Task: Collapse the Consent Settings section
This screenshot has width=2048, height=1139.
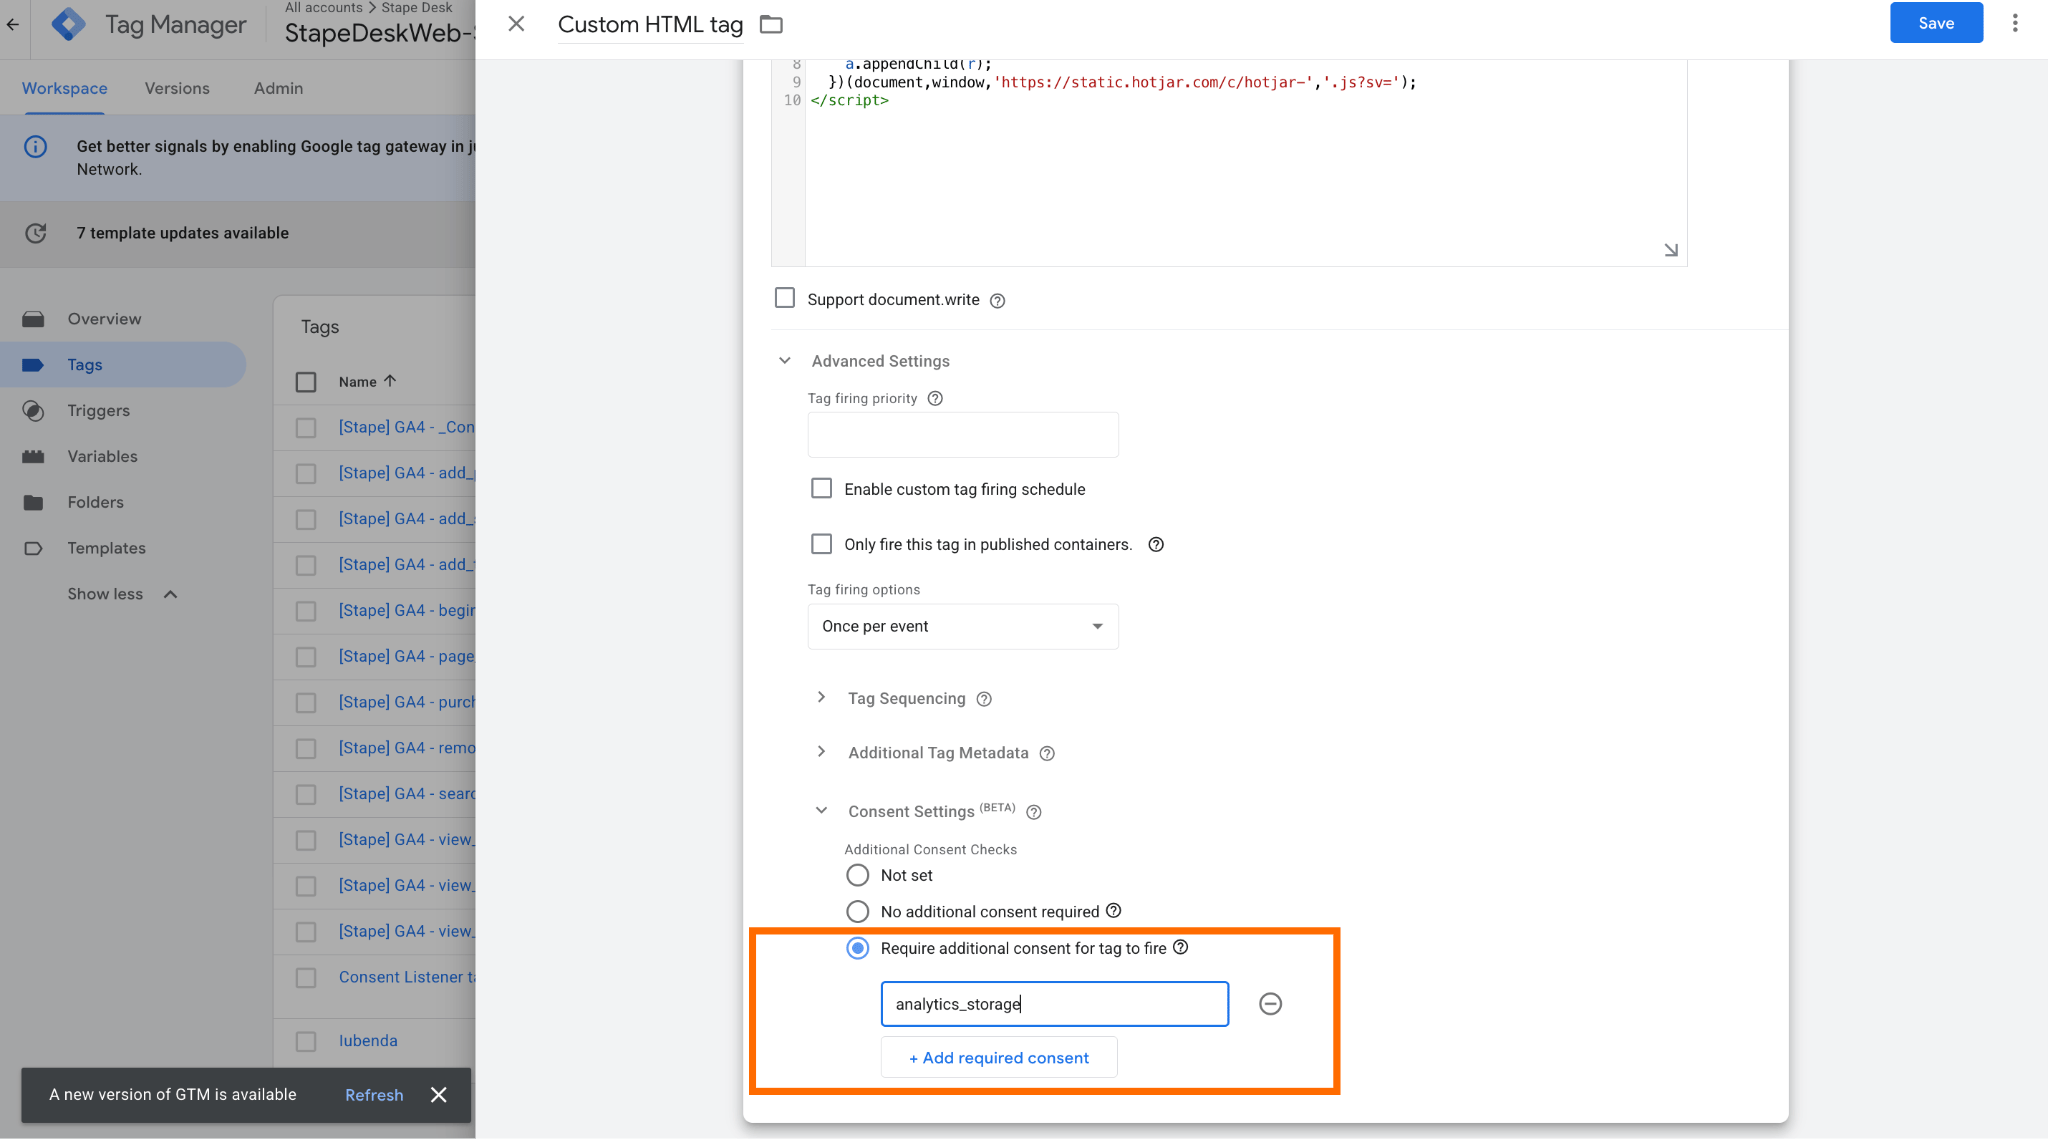Action: coord(821,810)
